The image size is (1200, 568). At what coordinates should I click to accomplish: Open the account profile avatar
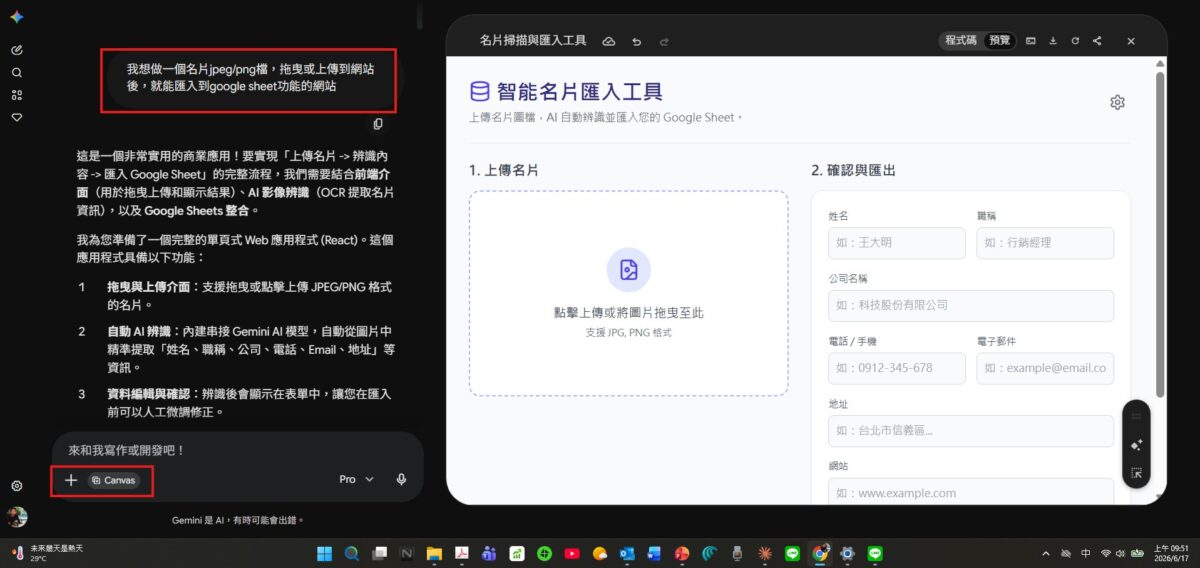[x=17, y=517]
